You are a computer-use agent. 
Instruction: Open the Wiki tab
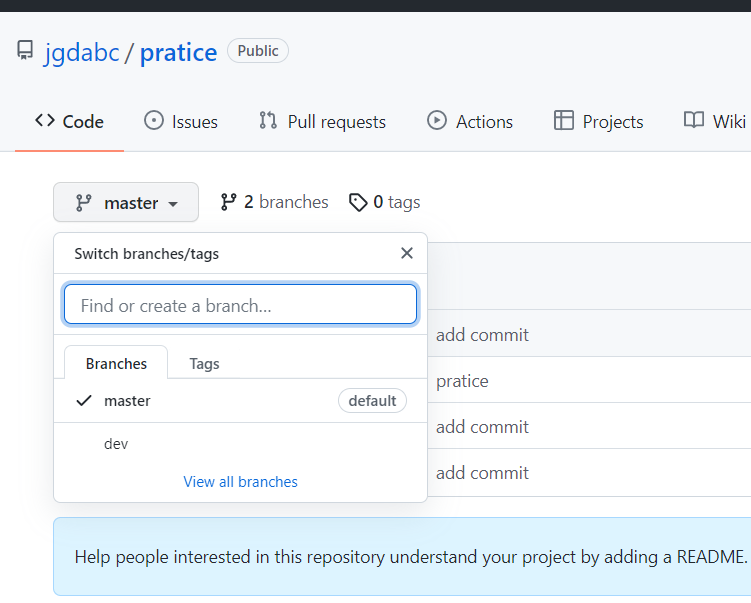[715, 122]
